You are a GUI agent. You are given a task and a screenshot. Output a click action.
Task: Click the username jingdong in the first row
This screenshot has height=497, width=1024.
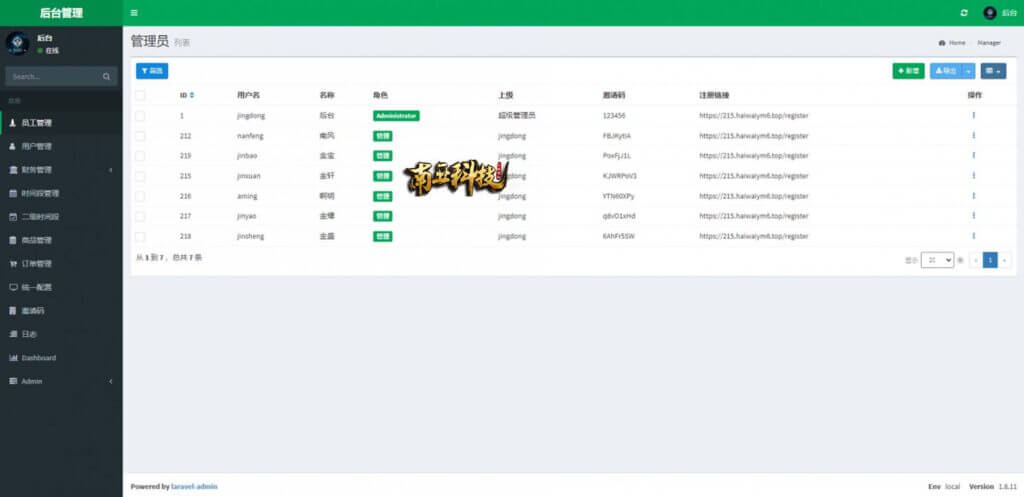click(251, 116)
